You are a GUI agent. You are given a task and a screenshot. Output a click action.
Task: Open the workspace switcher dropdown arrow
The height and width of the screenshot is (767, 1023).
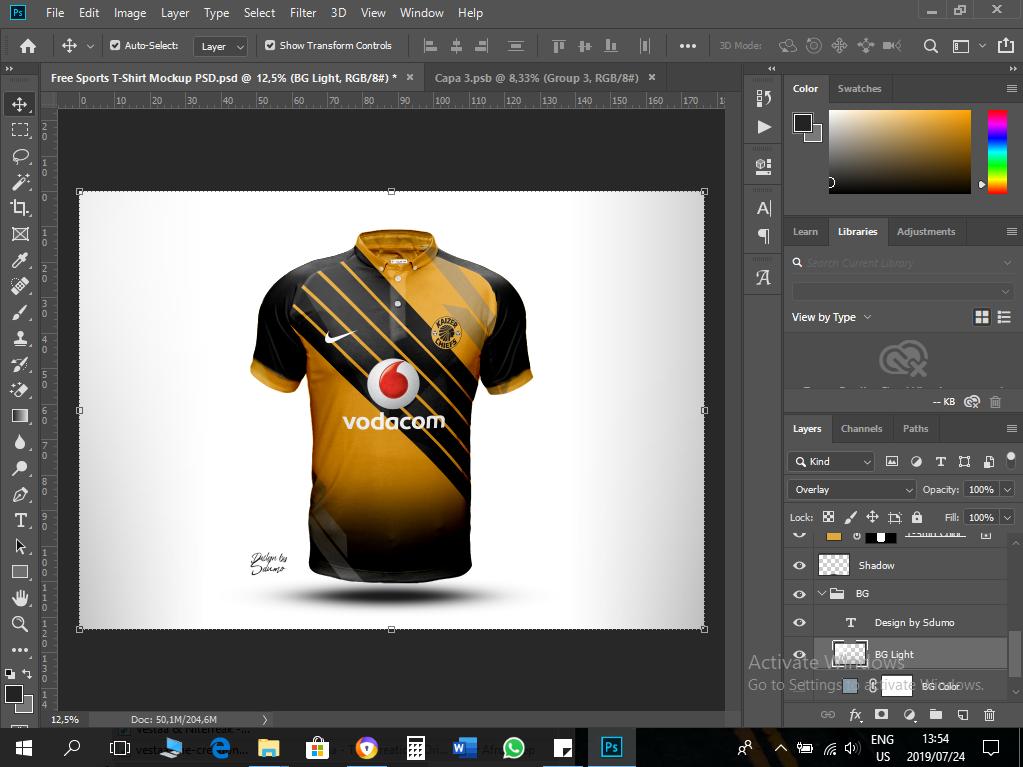[982, 46]
